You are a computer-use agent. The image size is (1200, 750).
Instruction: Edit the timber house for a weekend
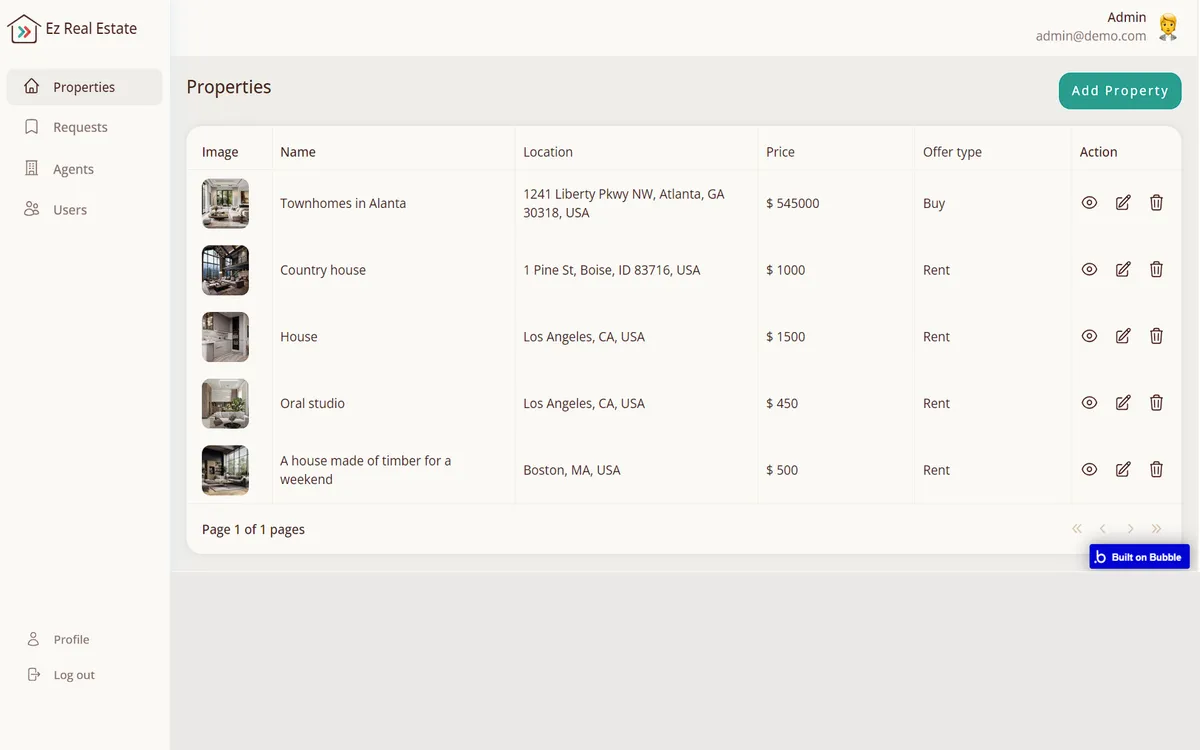click(x=1123, y=470)
